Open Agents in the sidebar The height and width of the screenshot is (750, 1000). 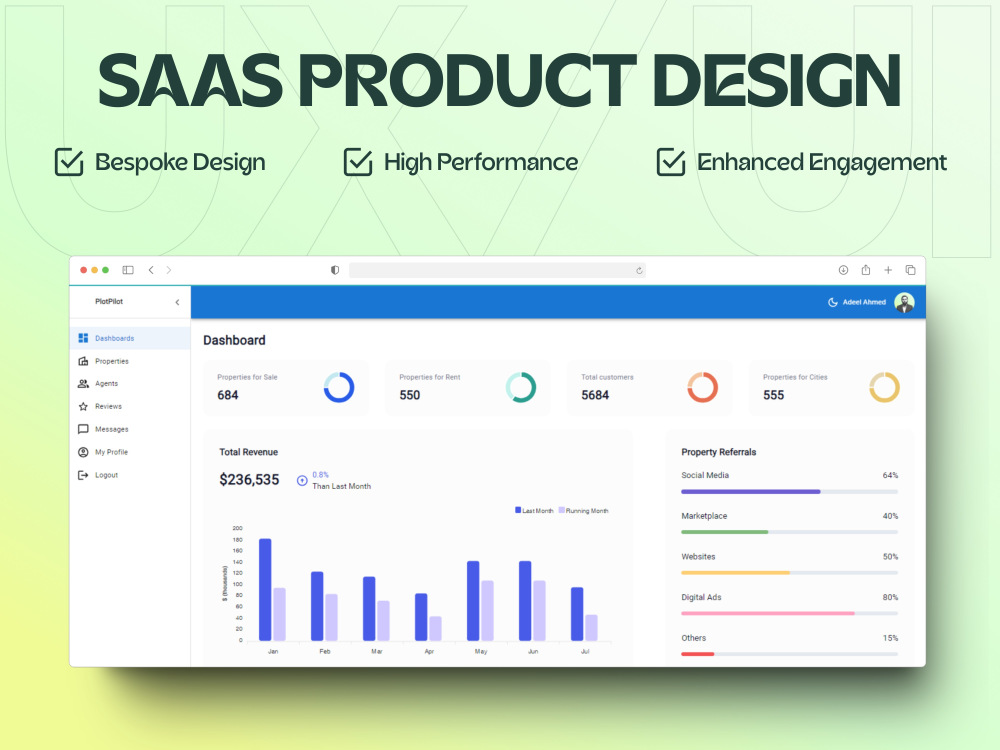coord(130,383)
